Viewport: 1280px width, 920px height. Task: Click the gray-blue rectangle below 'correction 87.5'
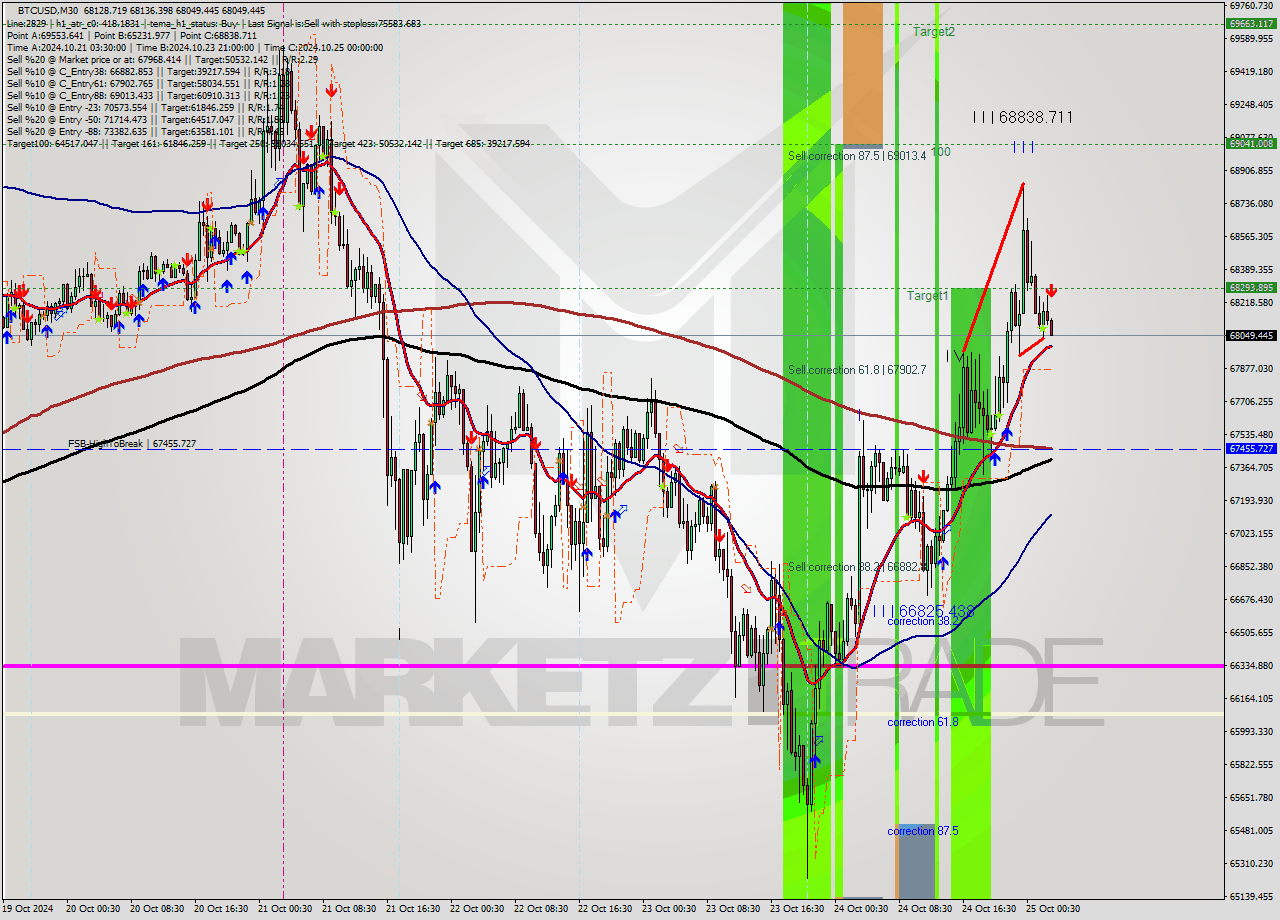(x=916, y=862)
